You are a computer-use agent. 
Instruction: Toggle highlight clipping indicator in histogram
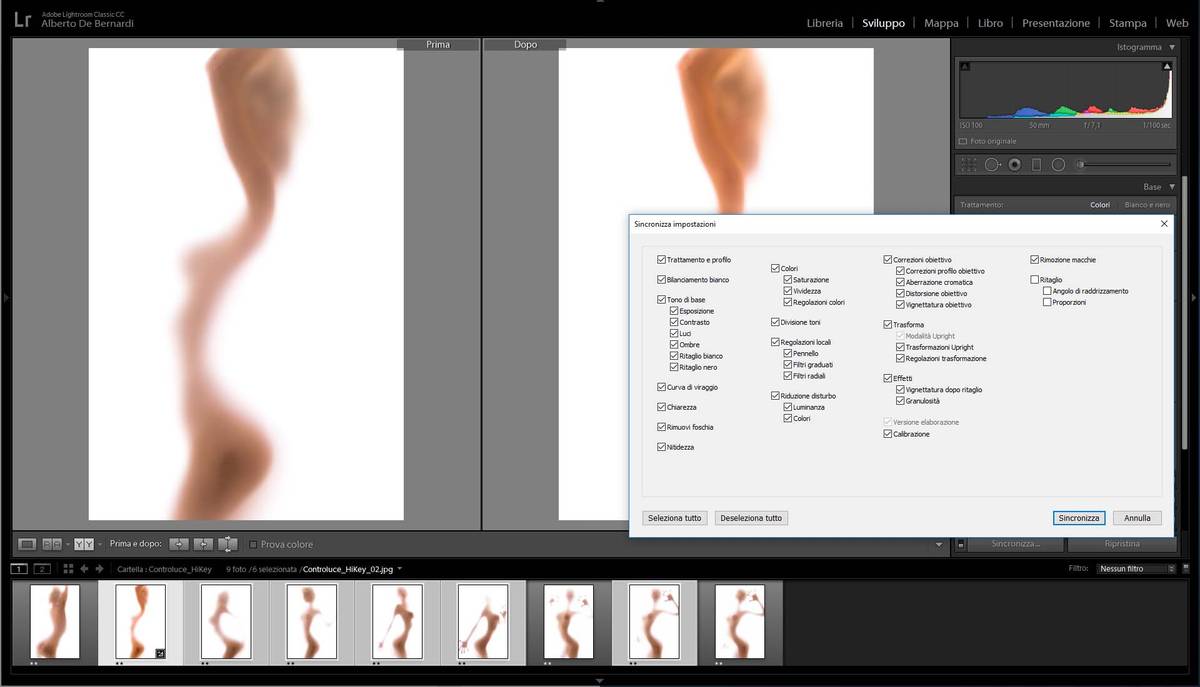click(x=1167, y=67)
